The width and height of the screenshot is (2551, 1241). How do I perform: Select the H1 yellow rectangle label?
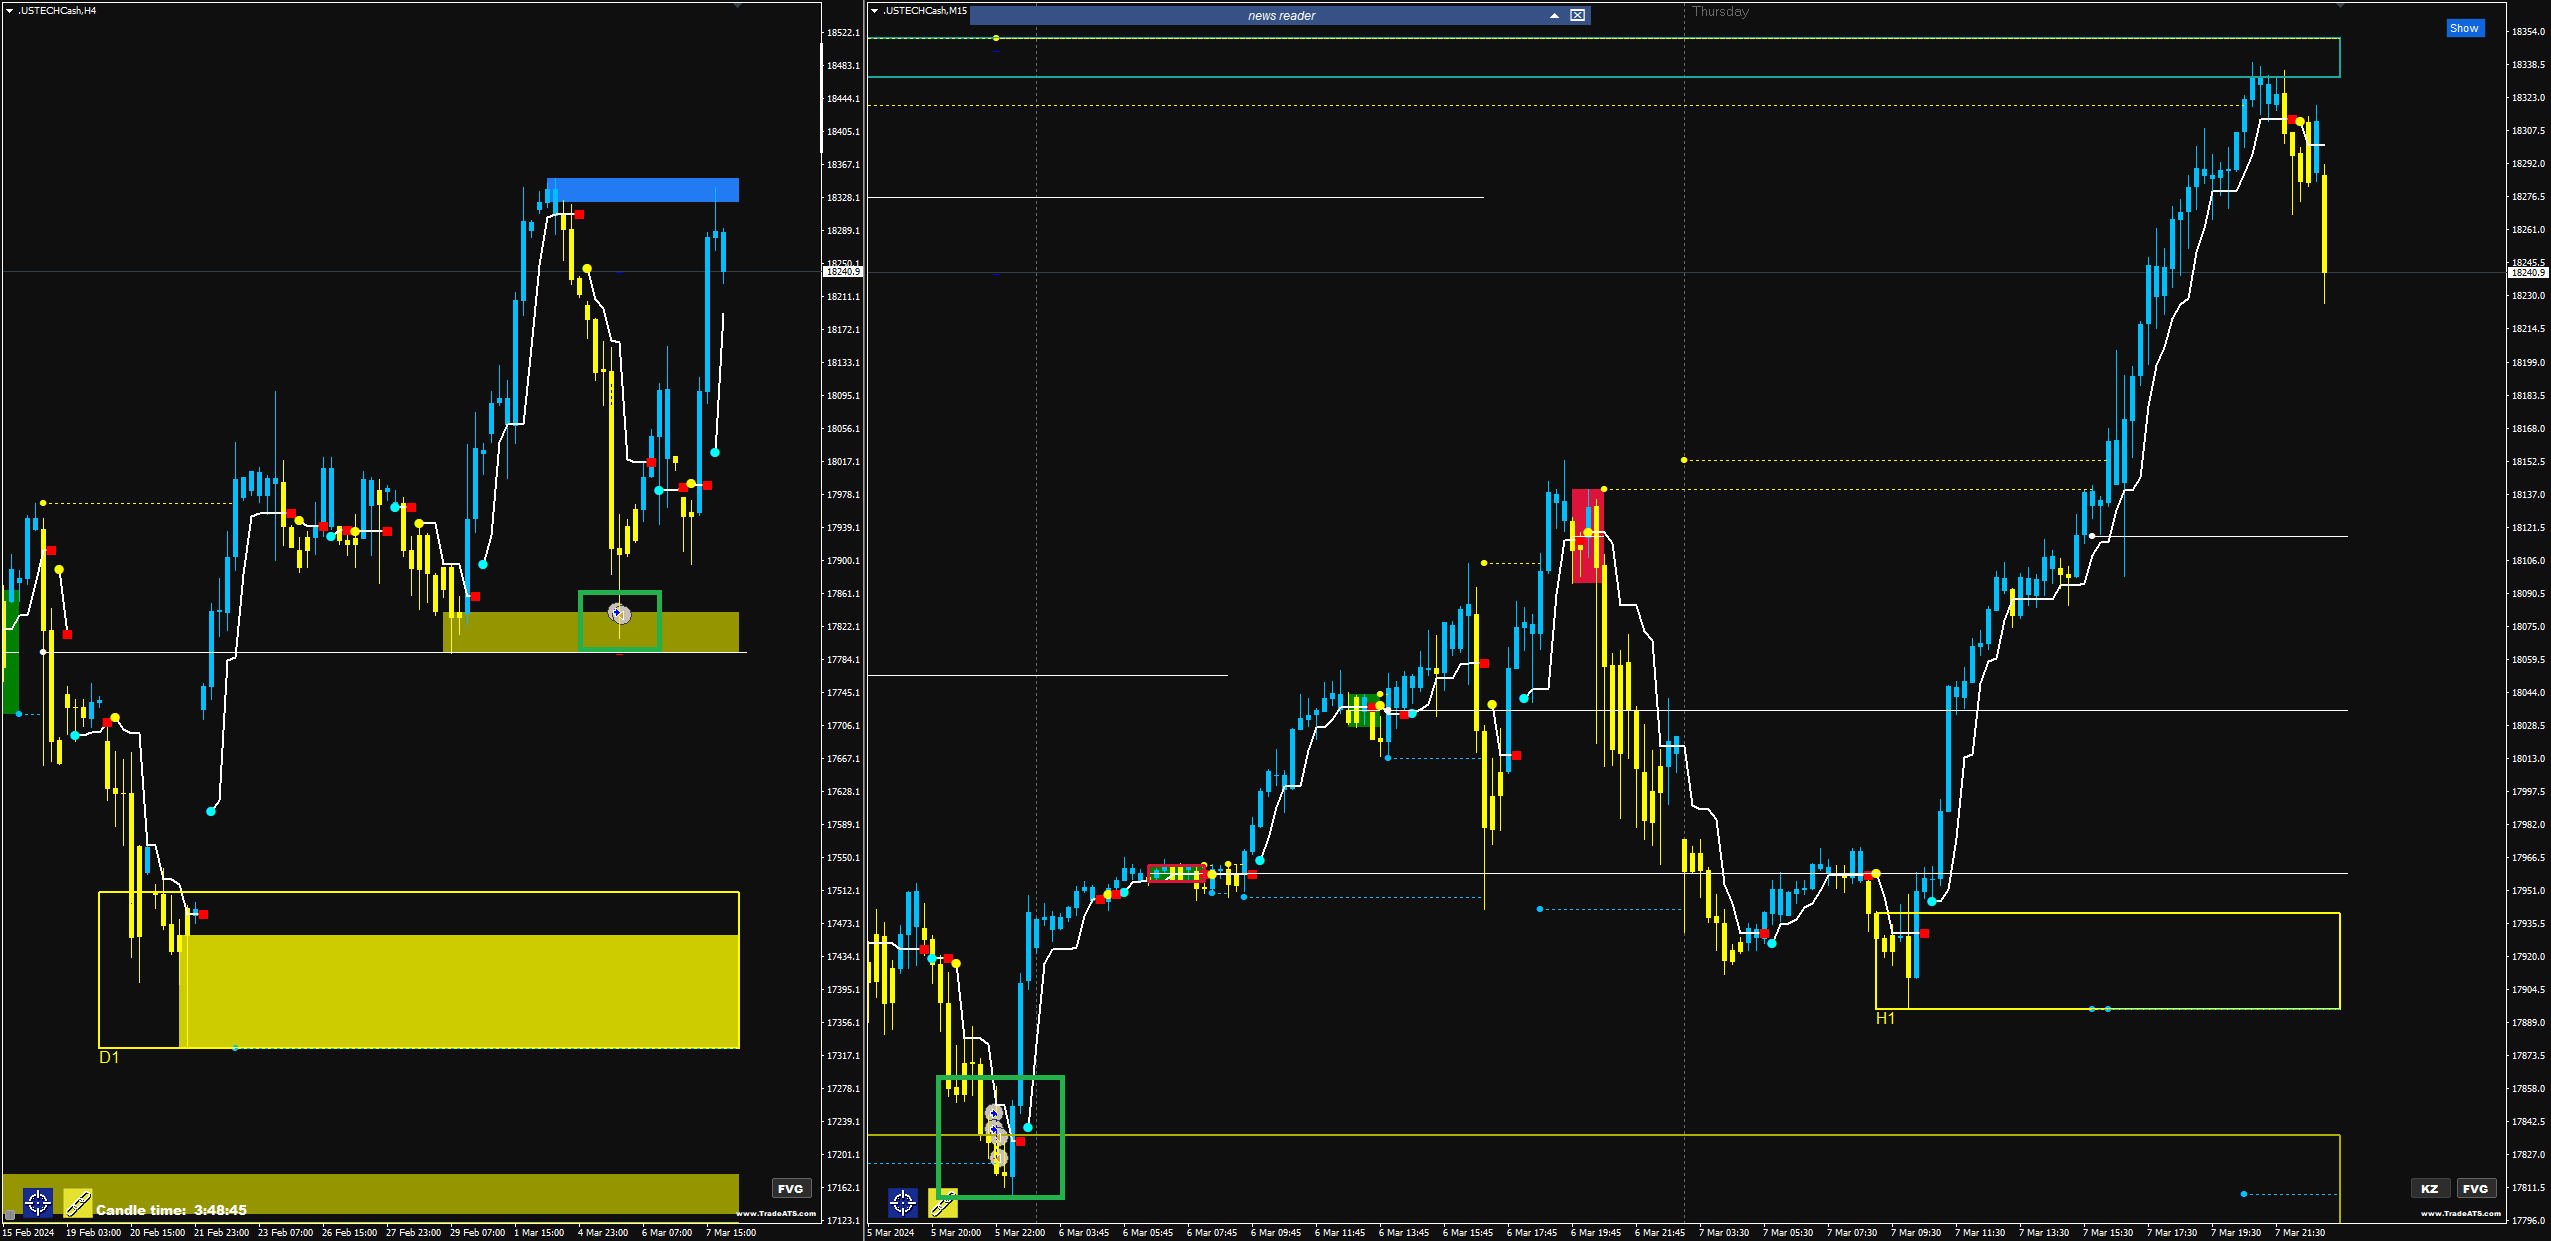(1885, 1018)
